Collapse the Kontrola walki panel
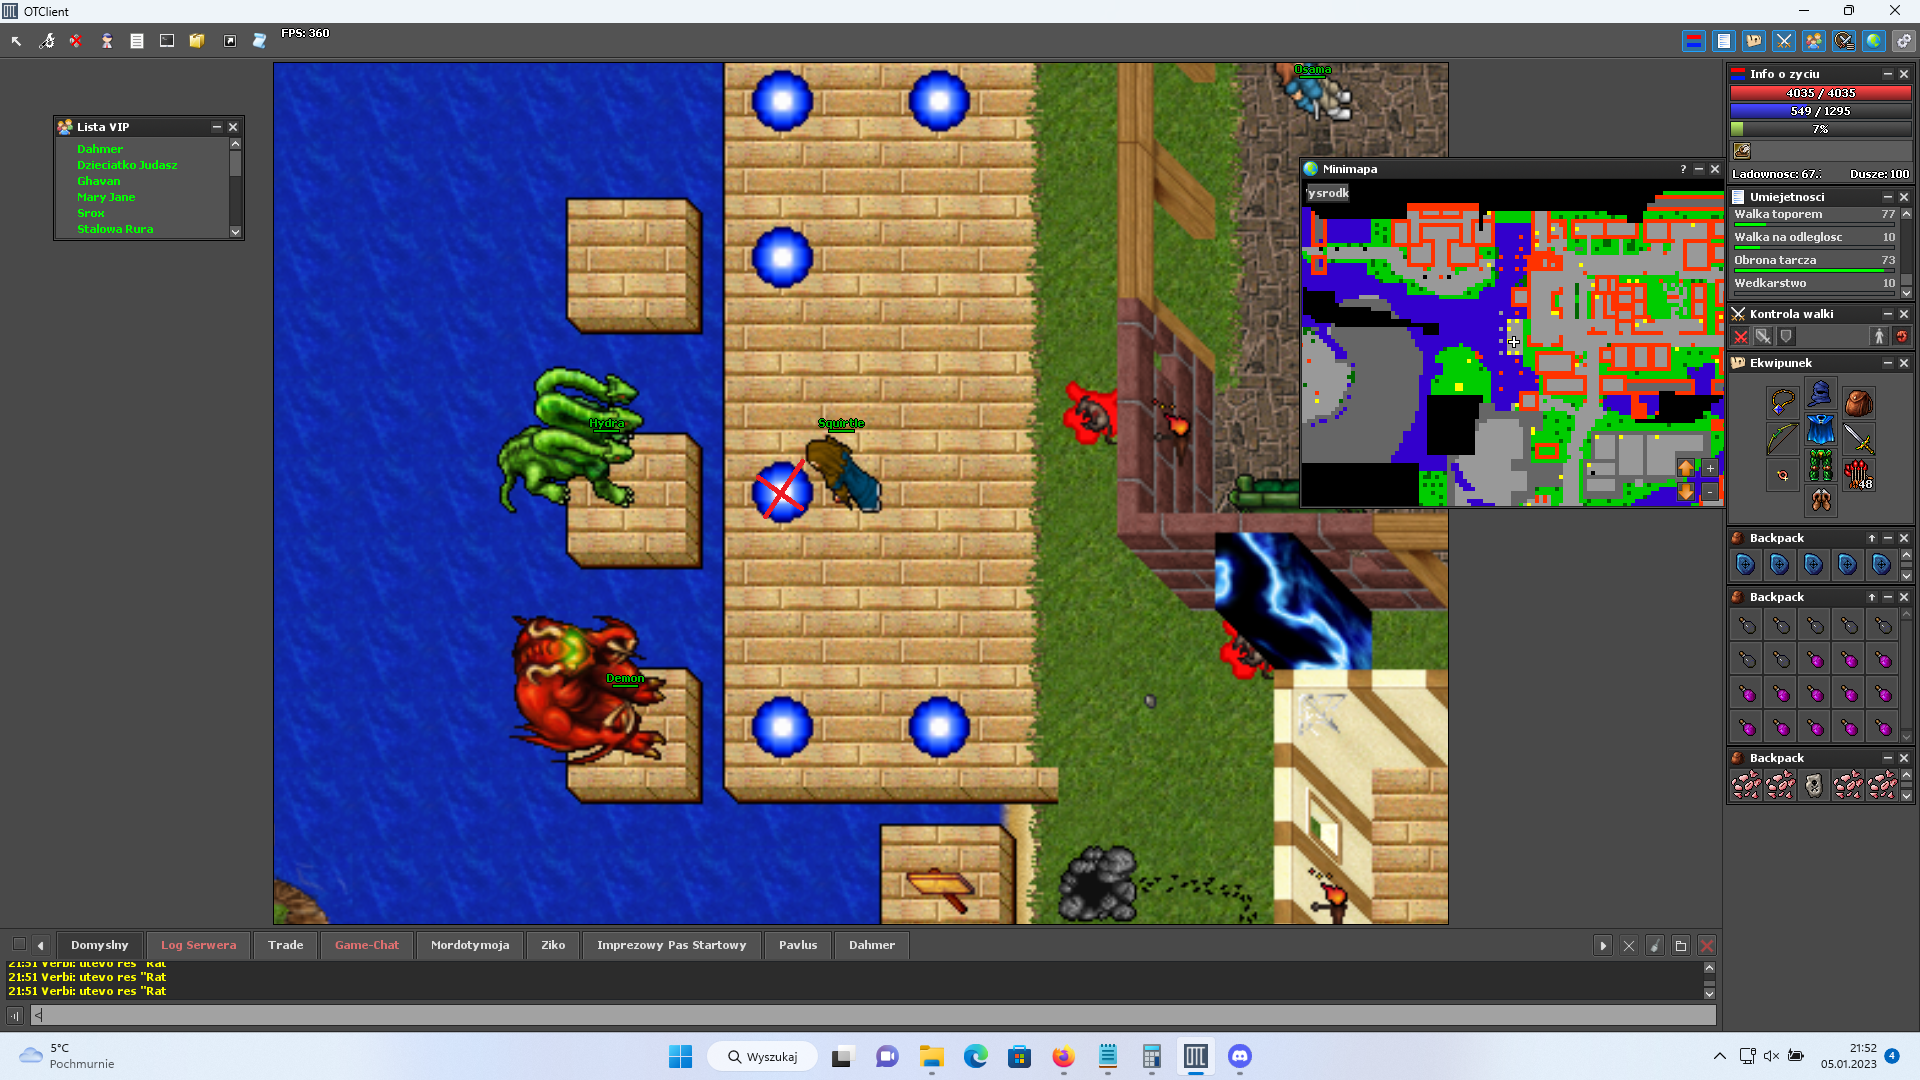This screenshot has height=1080, width=1920. (1888, 314)
